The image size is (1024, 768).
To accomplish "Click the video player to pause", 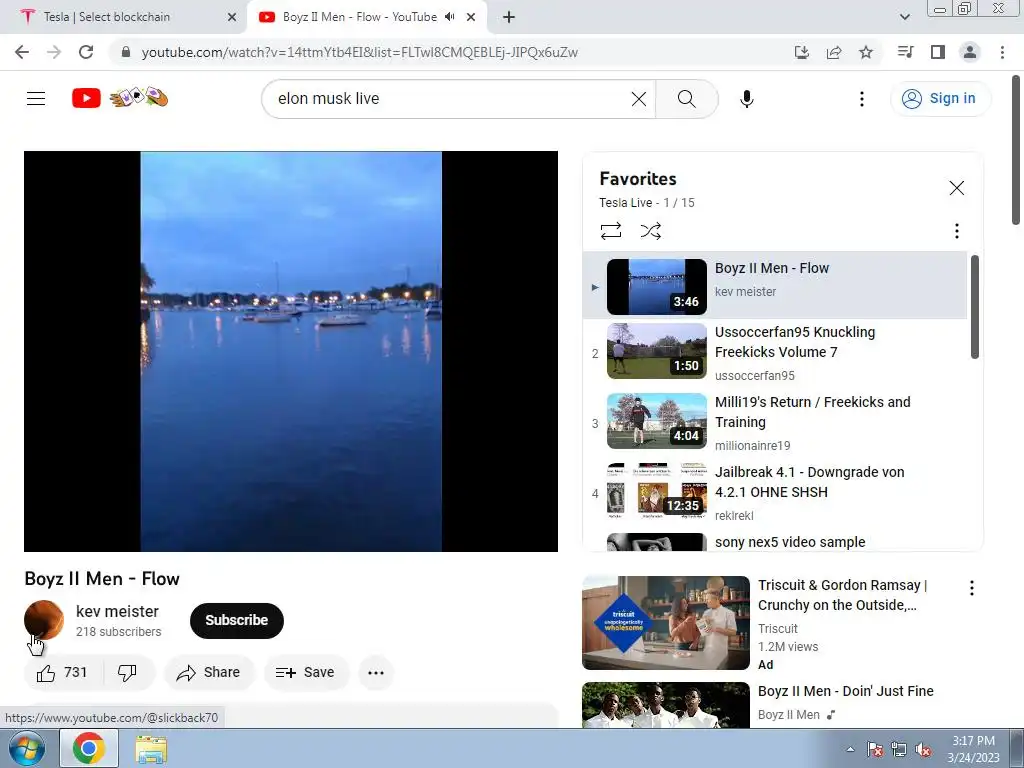I will [291, 351].
